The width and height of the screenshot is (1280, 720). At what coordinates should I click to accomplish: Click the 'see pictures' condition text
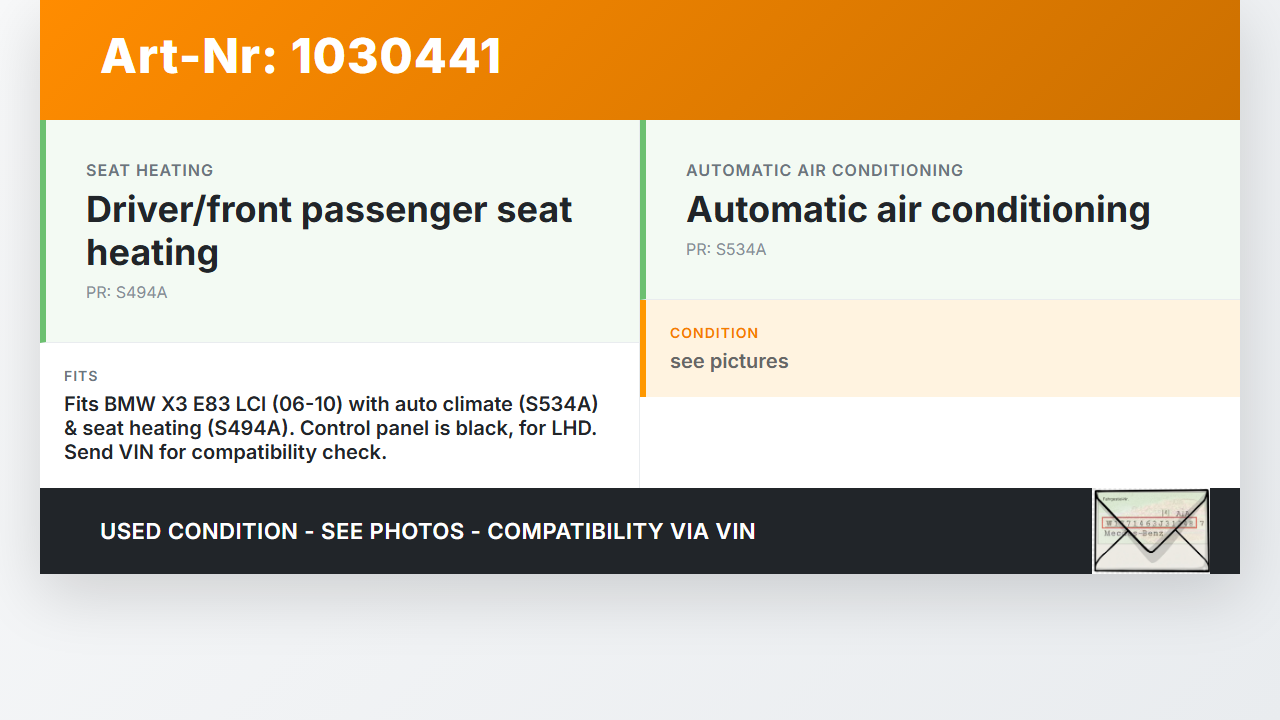[x=729, y=361]
